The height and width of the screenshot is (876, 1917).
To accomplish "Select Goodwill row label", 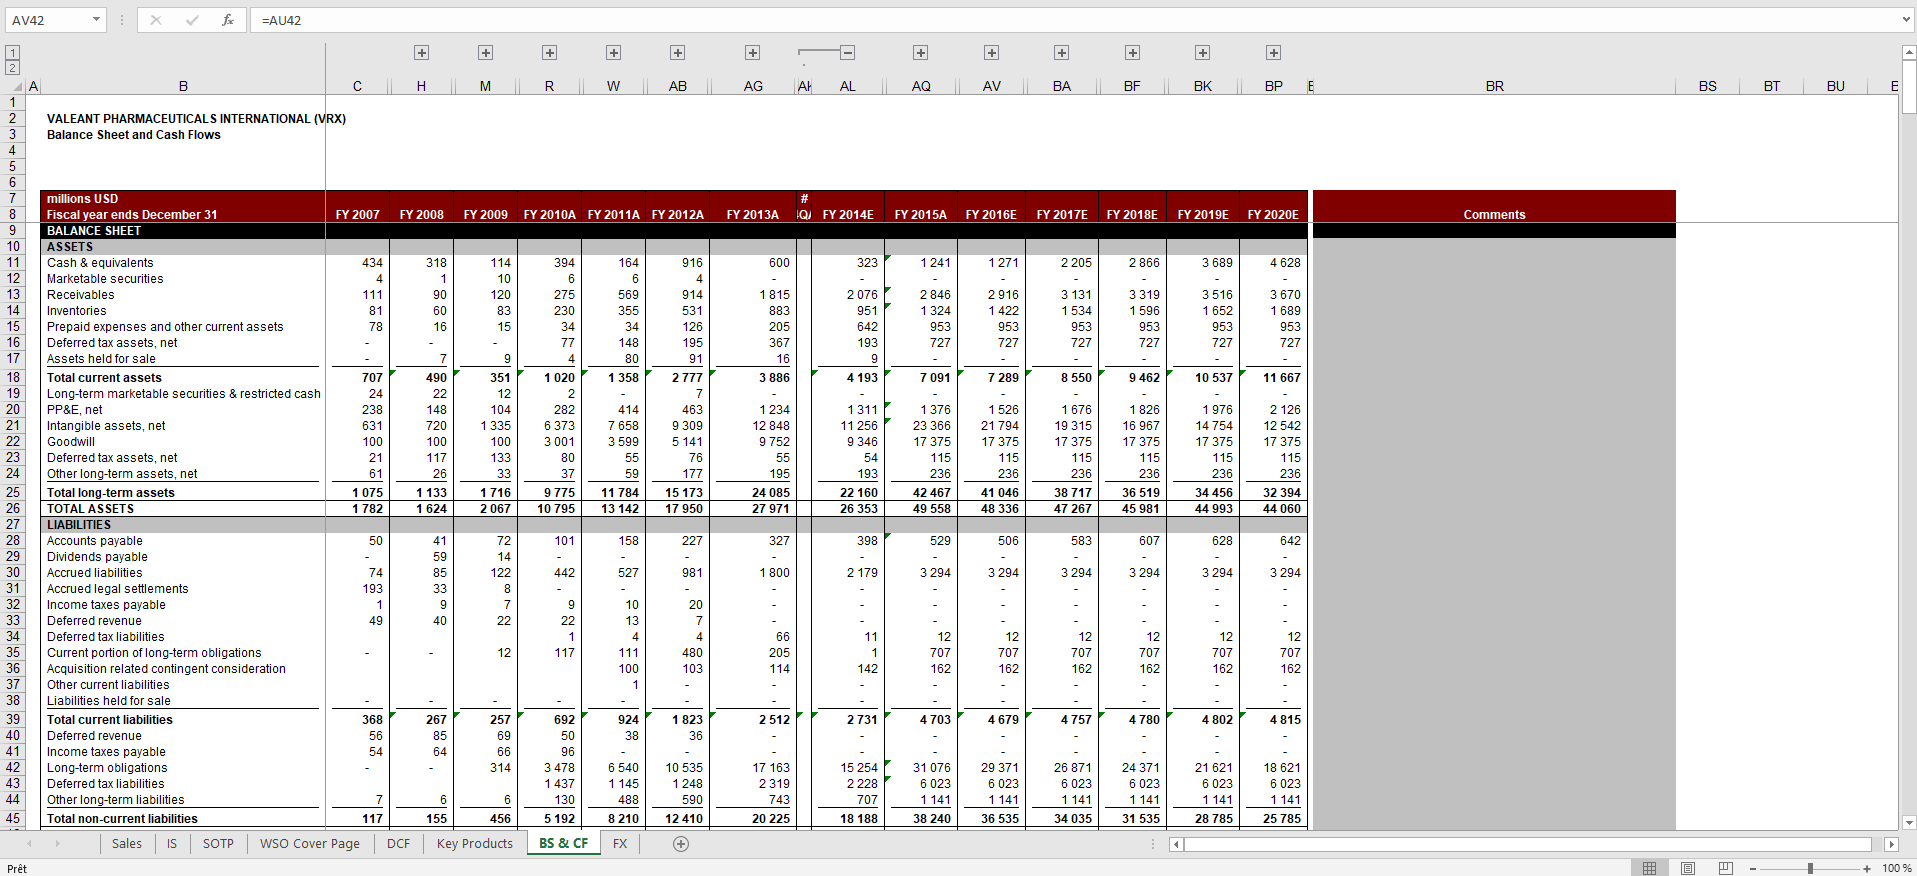I will (x=71, y=442).
